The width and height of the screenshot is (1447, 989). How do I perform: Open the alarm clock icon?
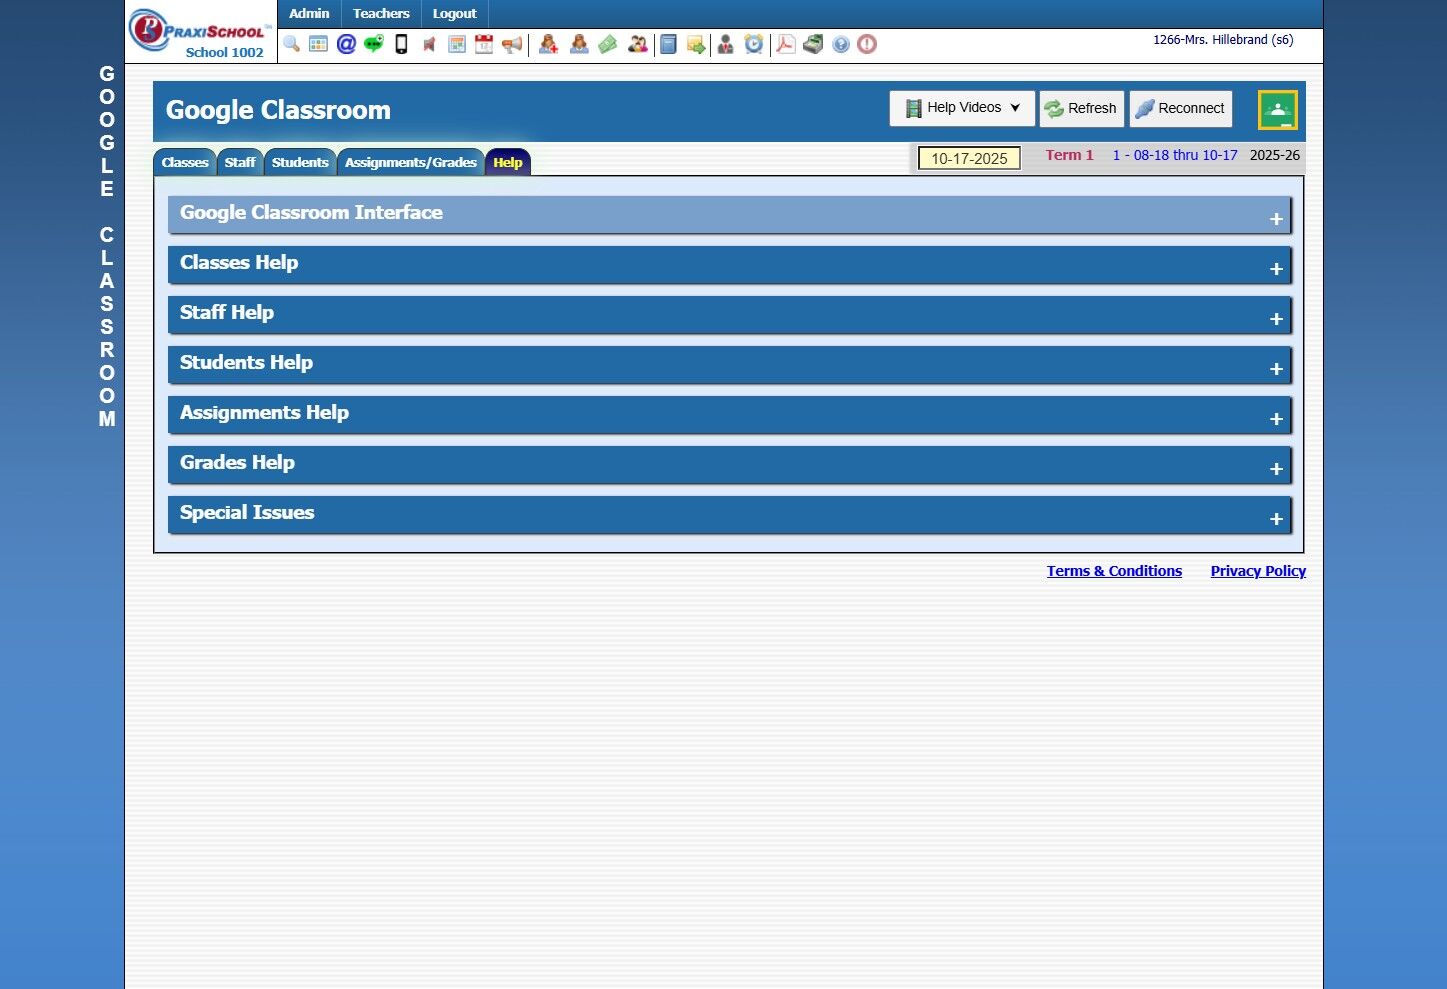pyautogui.click(x=754, y=44)
